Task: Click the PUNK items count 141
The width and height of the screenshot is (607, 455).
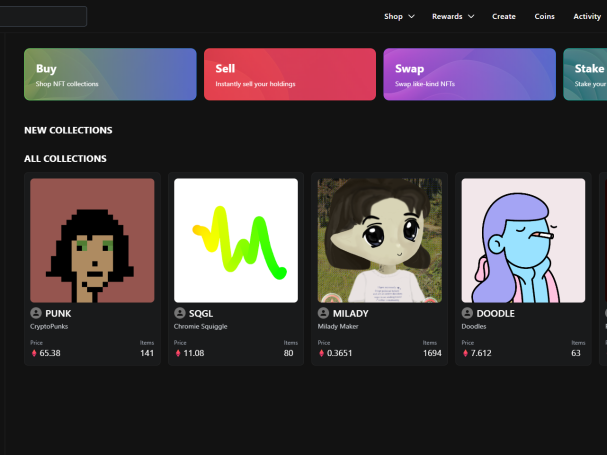Action: [147, 353]
